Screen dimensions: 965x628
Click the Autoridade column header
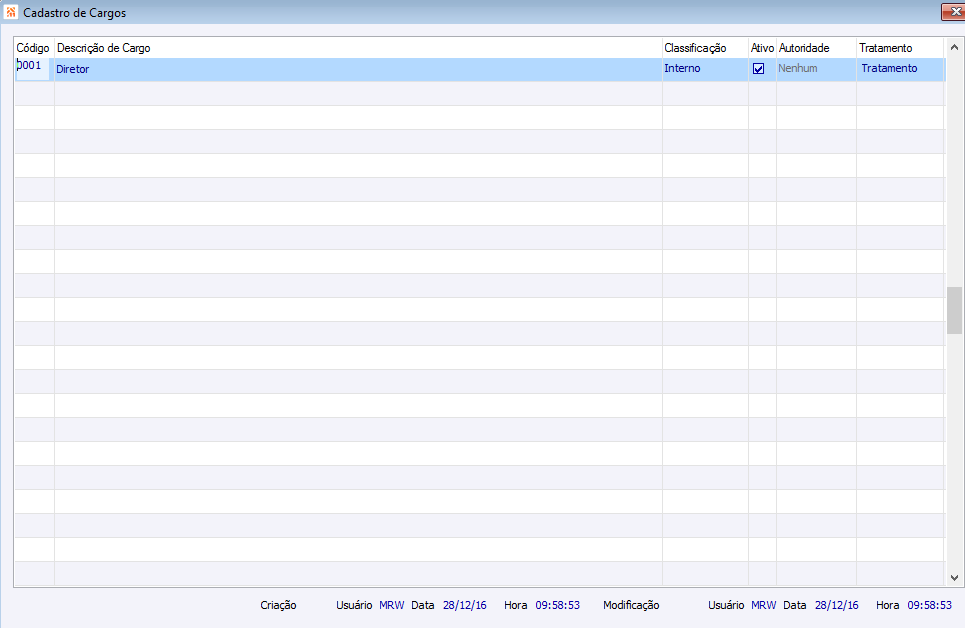click(816, 48)
